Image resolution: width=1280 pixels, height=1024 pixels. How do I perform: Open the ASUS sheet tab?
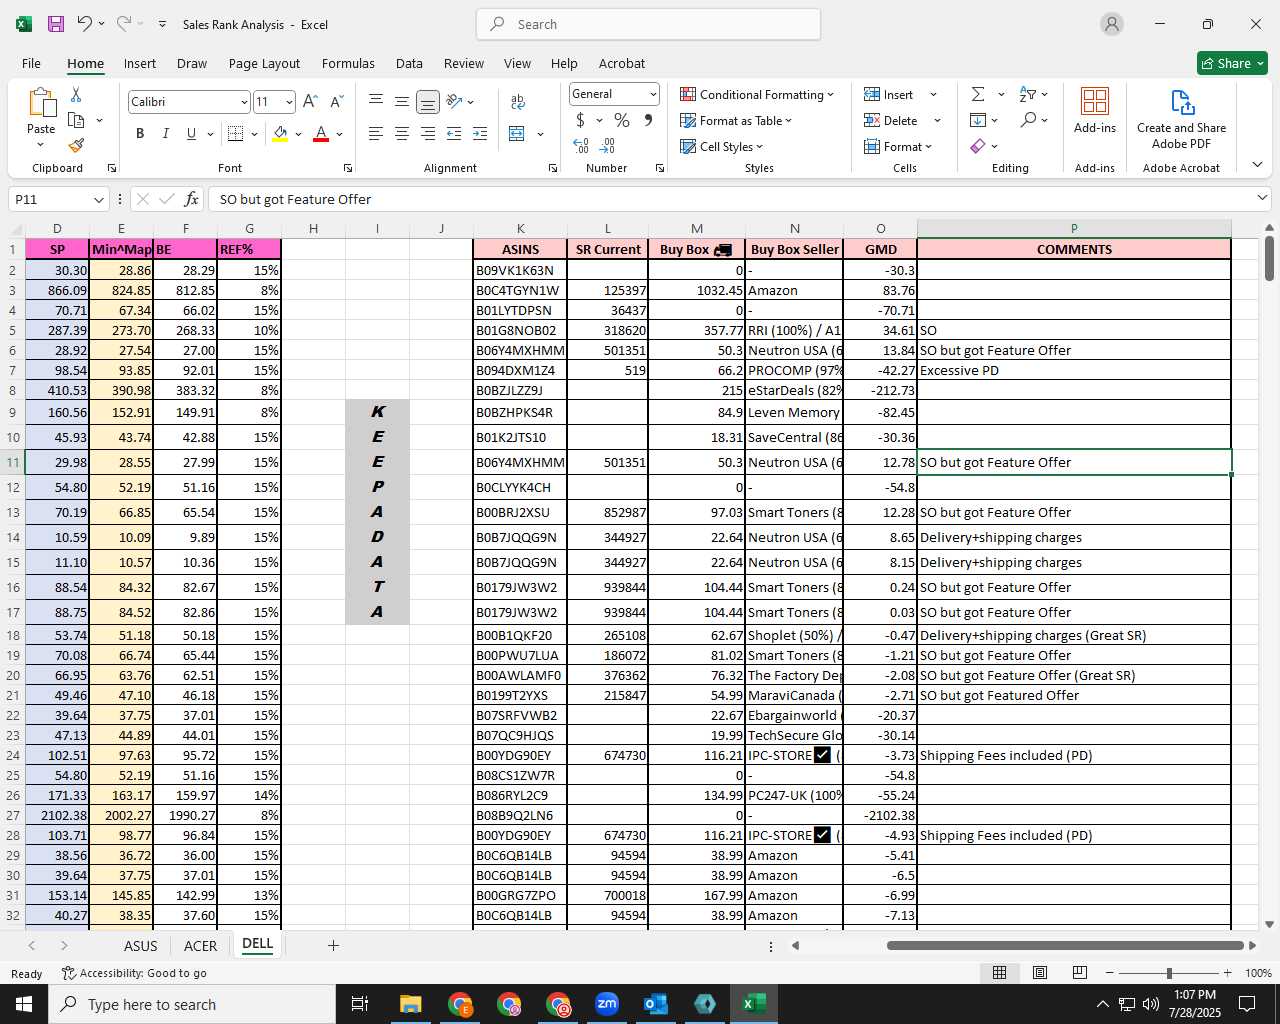point(140,945)
